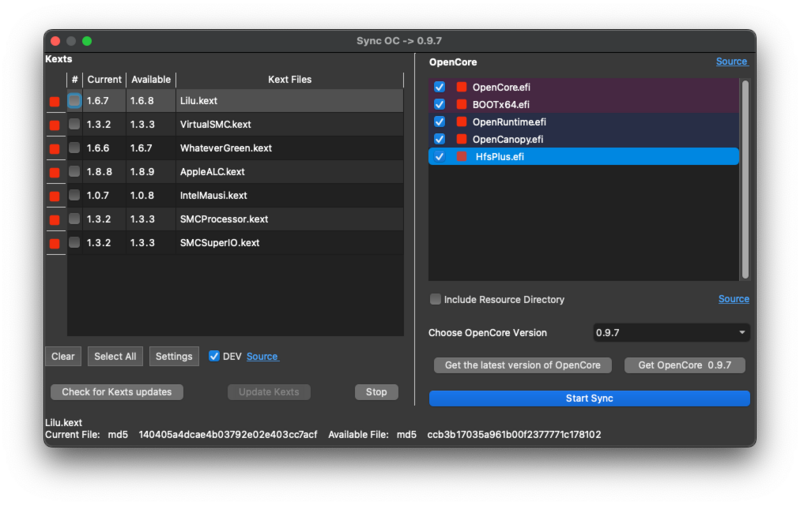The height and width of the screenshot is (505, 800).
Task: Click red status icon beside SMCSuperIO.kext
Action: (55, 243)
